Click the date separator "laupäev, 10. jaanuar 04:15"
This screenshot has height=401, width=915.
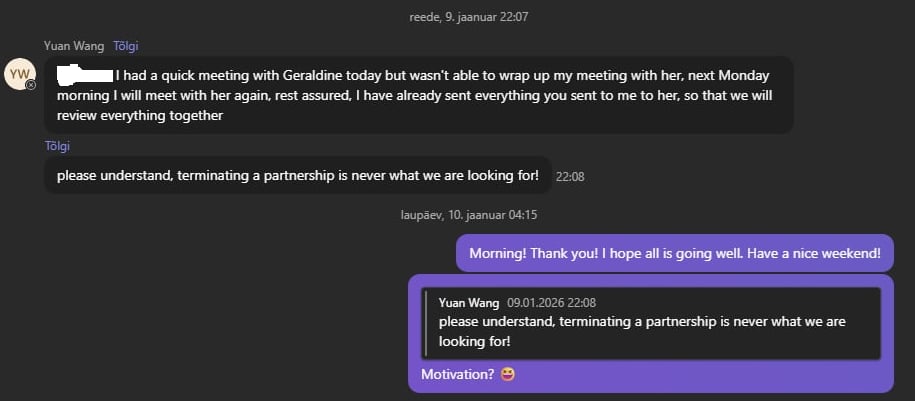(x=469, y=215)
